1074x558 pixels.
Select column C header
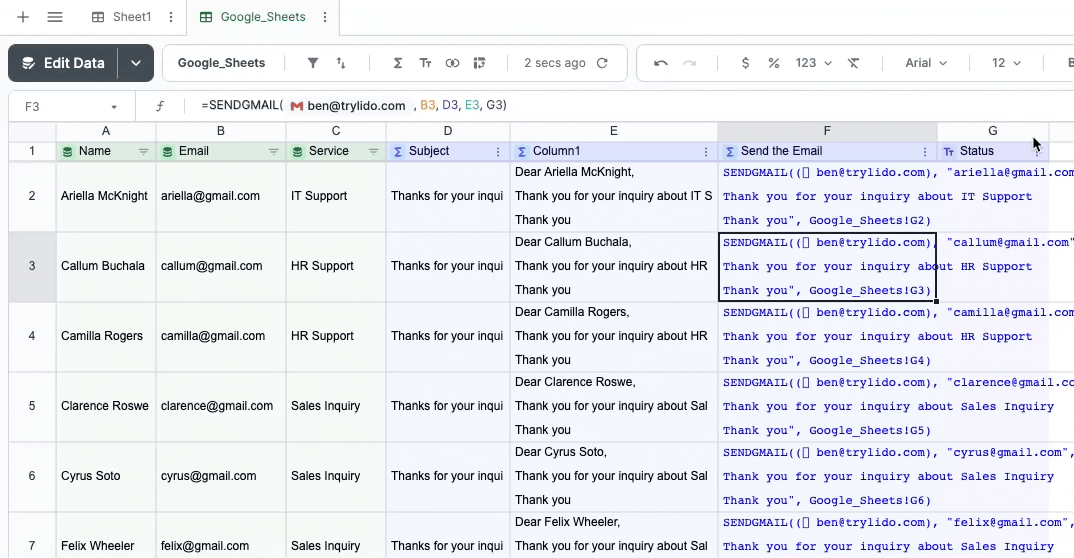tap(336, 131)
